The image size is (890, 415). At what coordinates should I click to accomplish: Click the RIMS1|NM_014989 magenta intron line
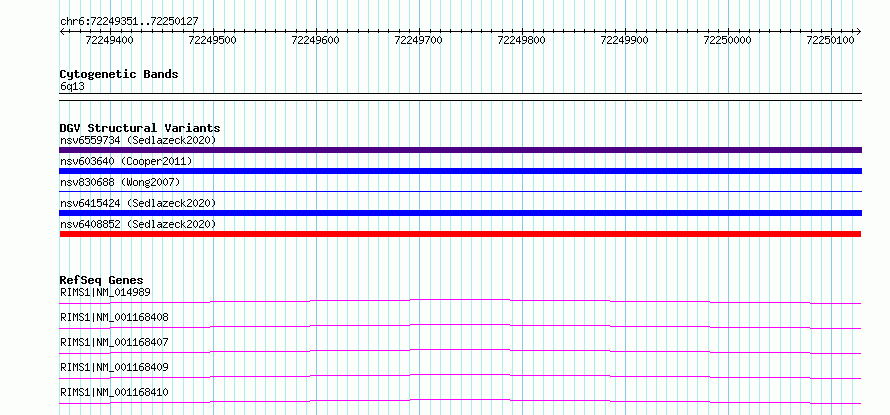click(460, 301)
